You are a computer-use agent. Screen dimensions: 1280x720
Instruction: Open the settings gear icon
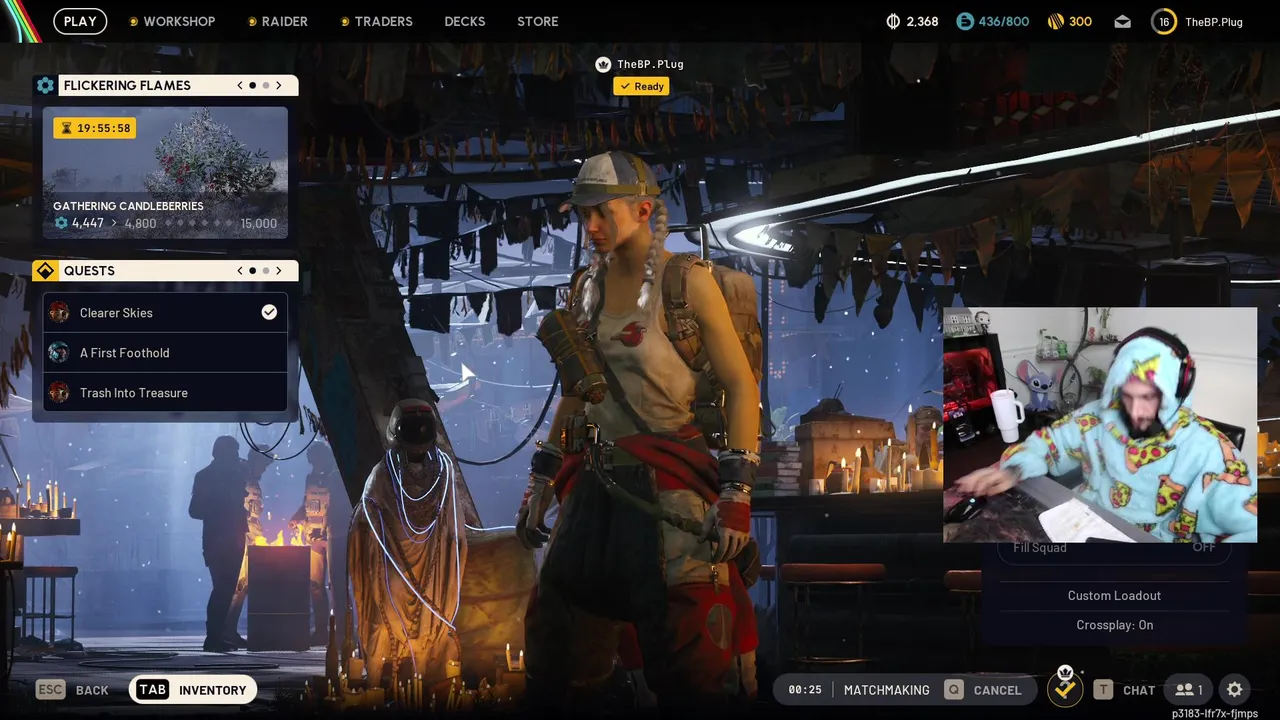point(1235,690)
